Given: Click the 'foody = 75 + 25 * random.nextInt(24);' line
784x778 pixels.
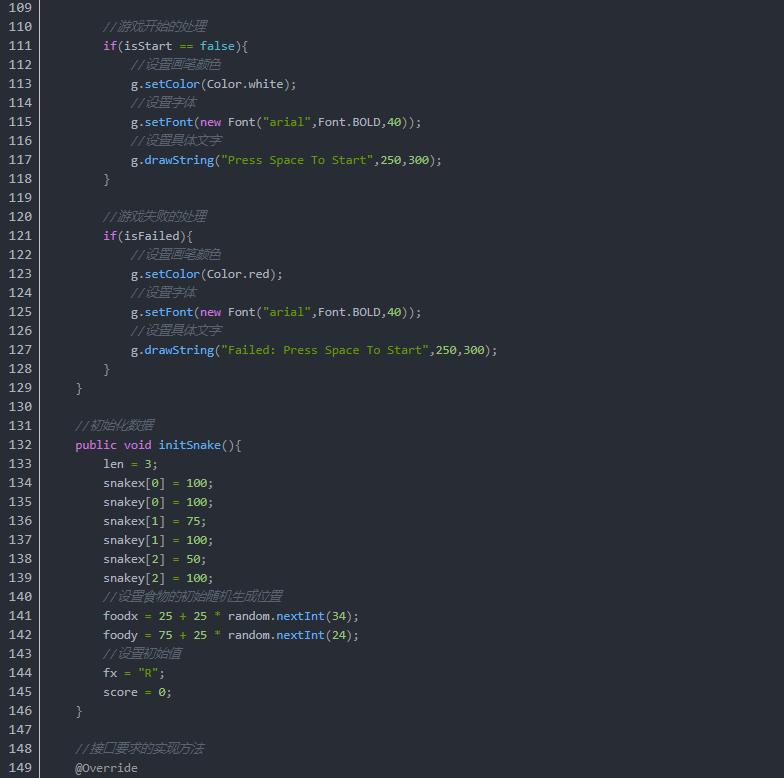Looking at the screenshot, I should [x=231, y=635].
